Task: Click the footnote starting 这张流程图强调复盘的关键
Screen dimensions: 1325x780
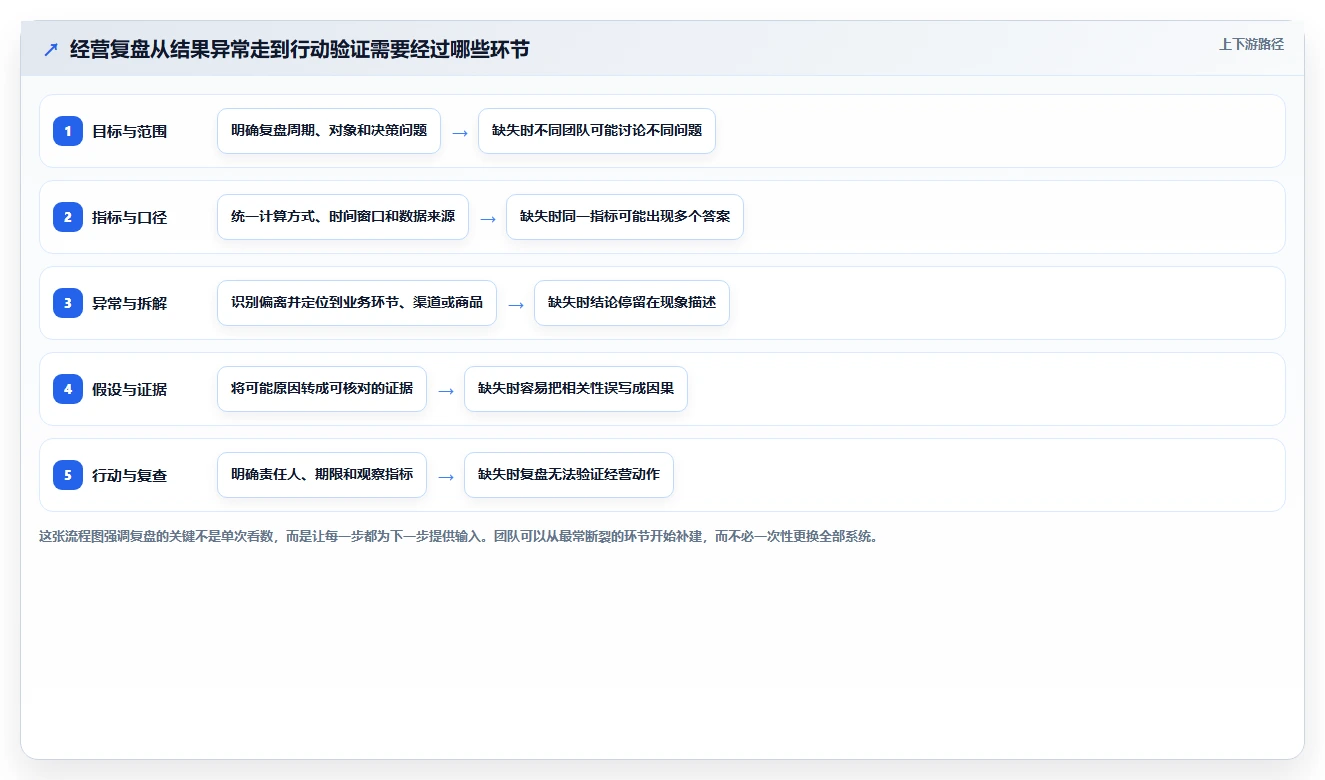Action: pos(459,536)
